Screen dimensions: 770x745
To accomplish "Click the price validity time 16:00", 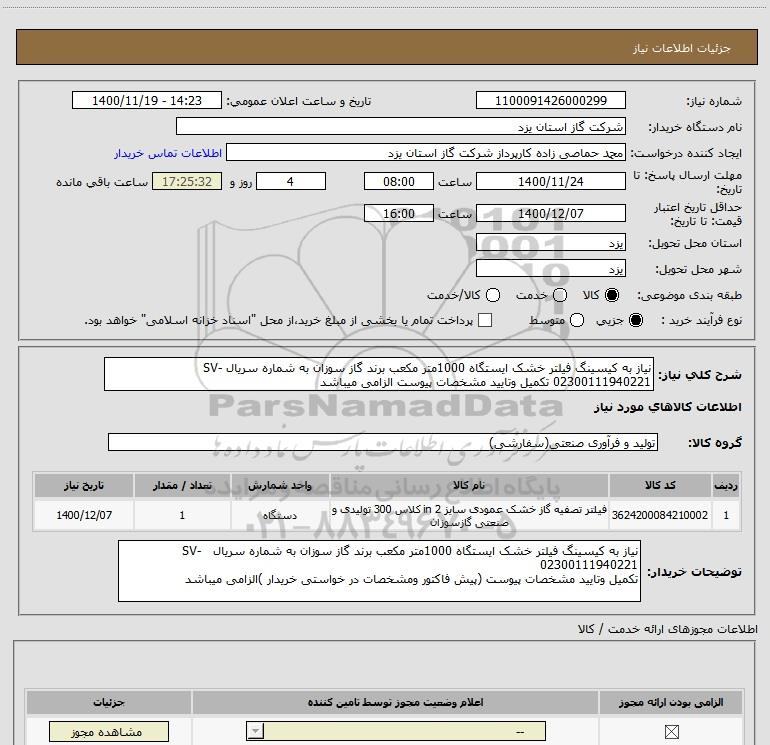I will 399,213.
